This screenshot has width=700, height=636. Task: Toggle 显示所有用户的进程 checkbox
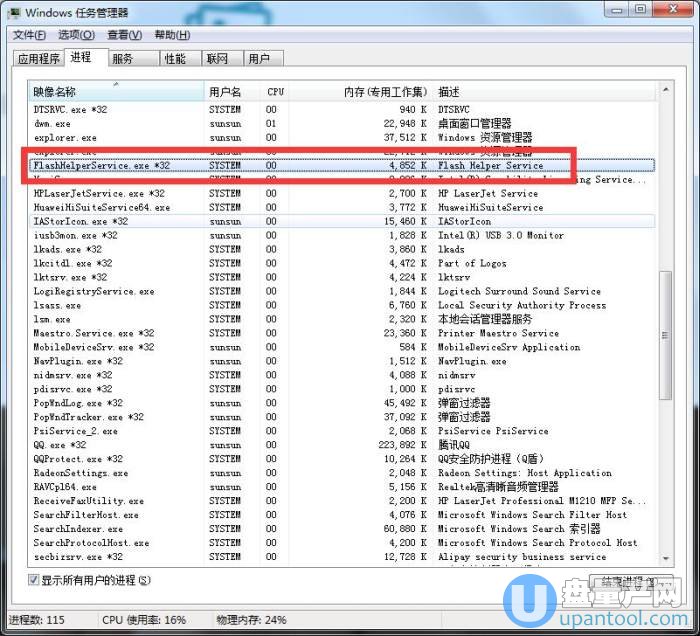[33, 580]
